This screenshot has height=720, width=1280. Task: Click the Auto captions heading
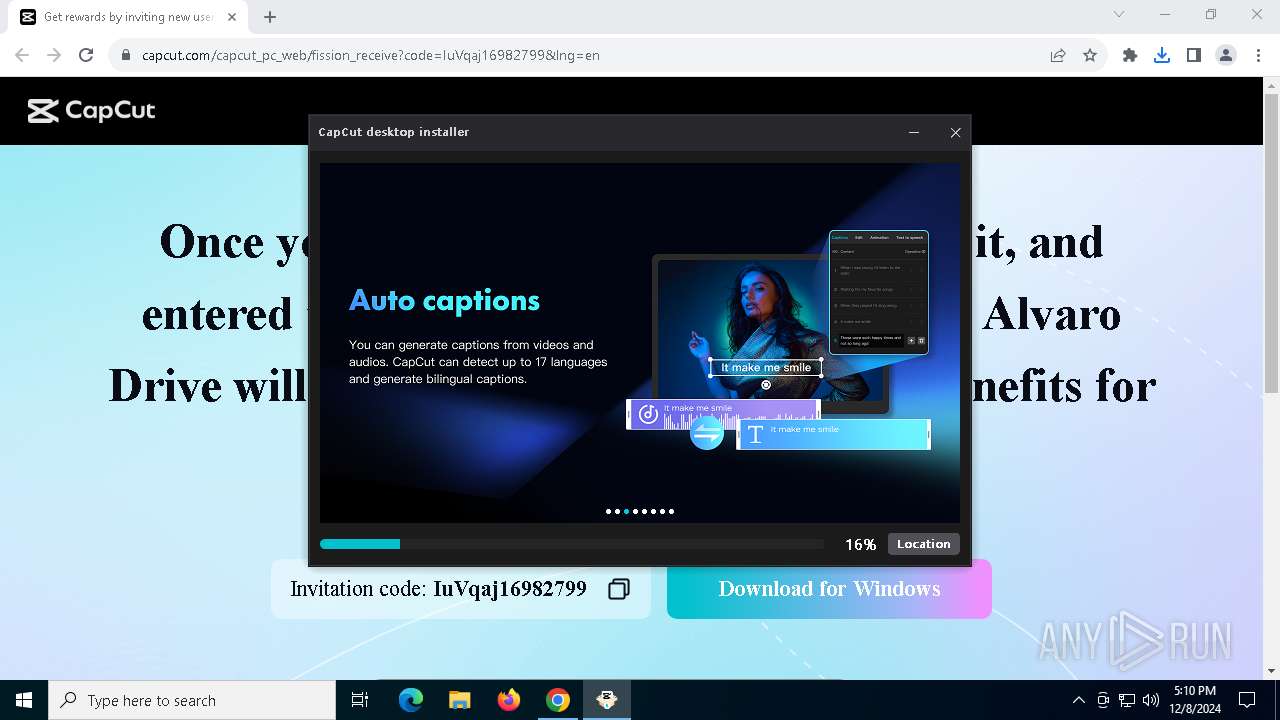pos(444,300)
